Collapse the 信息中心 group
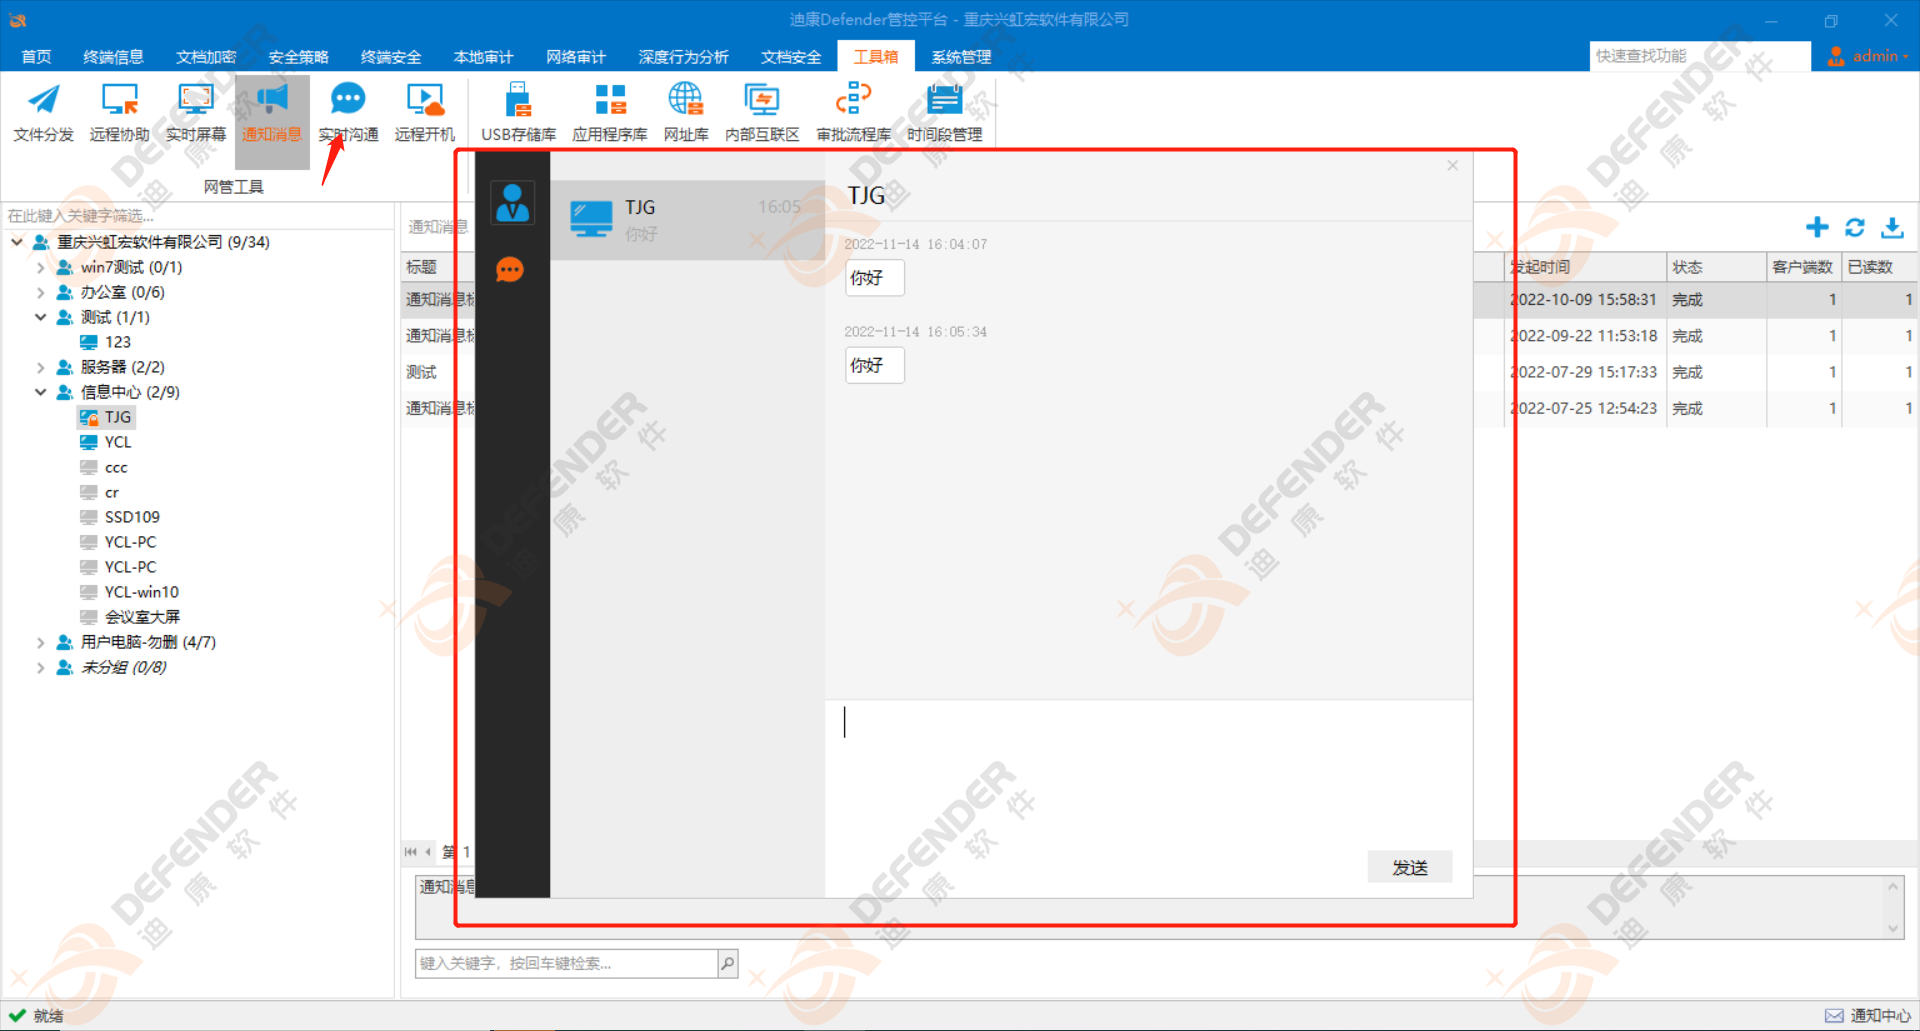Image resolution: width=1920 pixels, height=1031 pixels. pyautogui.click(x=40, y=392)
